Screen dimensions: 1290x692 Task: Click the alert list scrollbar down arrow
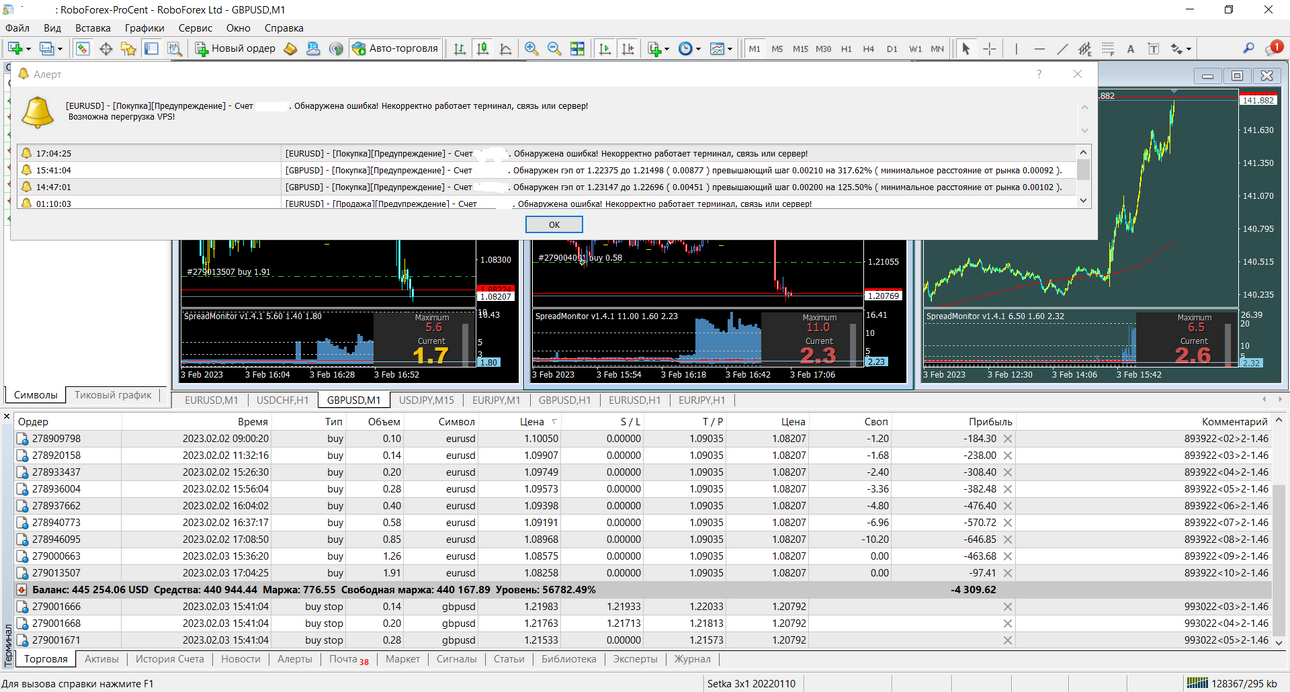point(1083,201)
